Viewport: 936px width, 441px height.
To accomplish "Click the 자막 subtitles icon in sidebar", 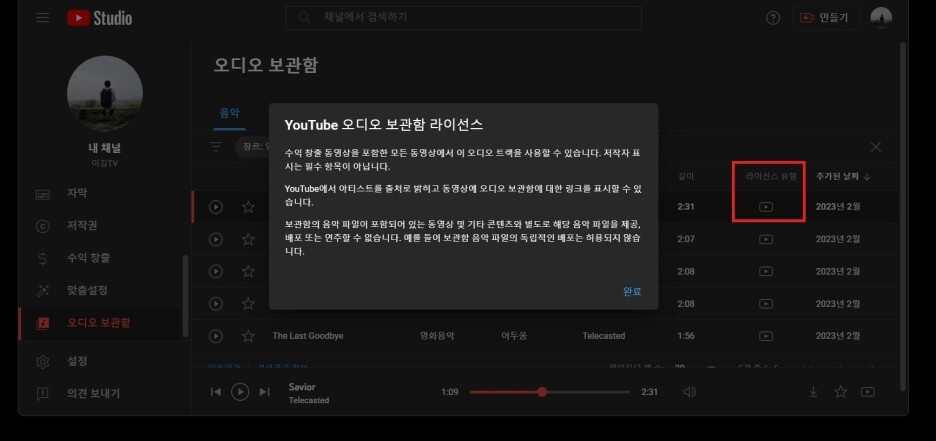I will click(x=43, y=194).
